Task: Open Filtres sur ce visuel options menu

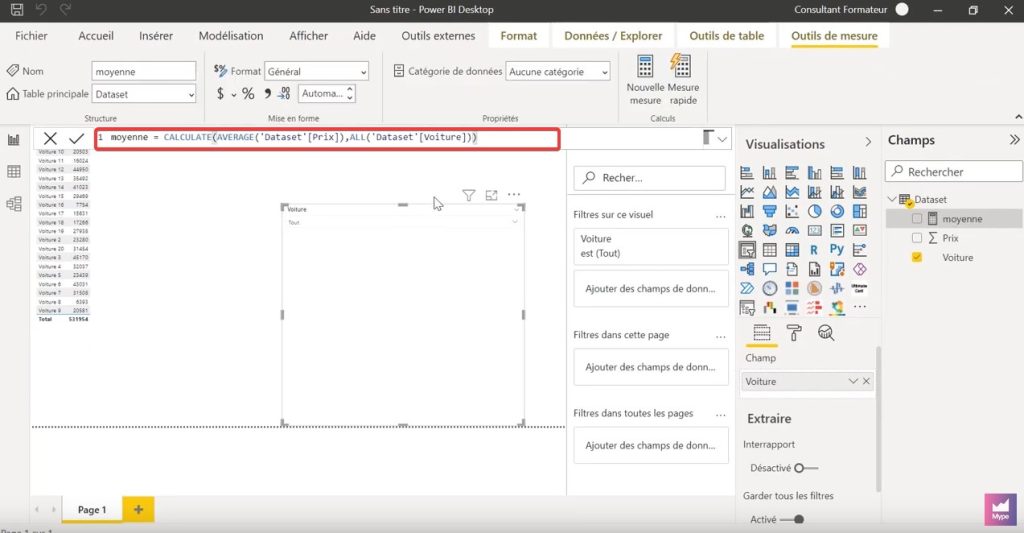Action: (x=720, y=216)
